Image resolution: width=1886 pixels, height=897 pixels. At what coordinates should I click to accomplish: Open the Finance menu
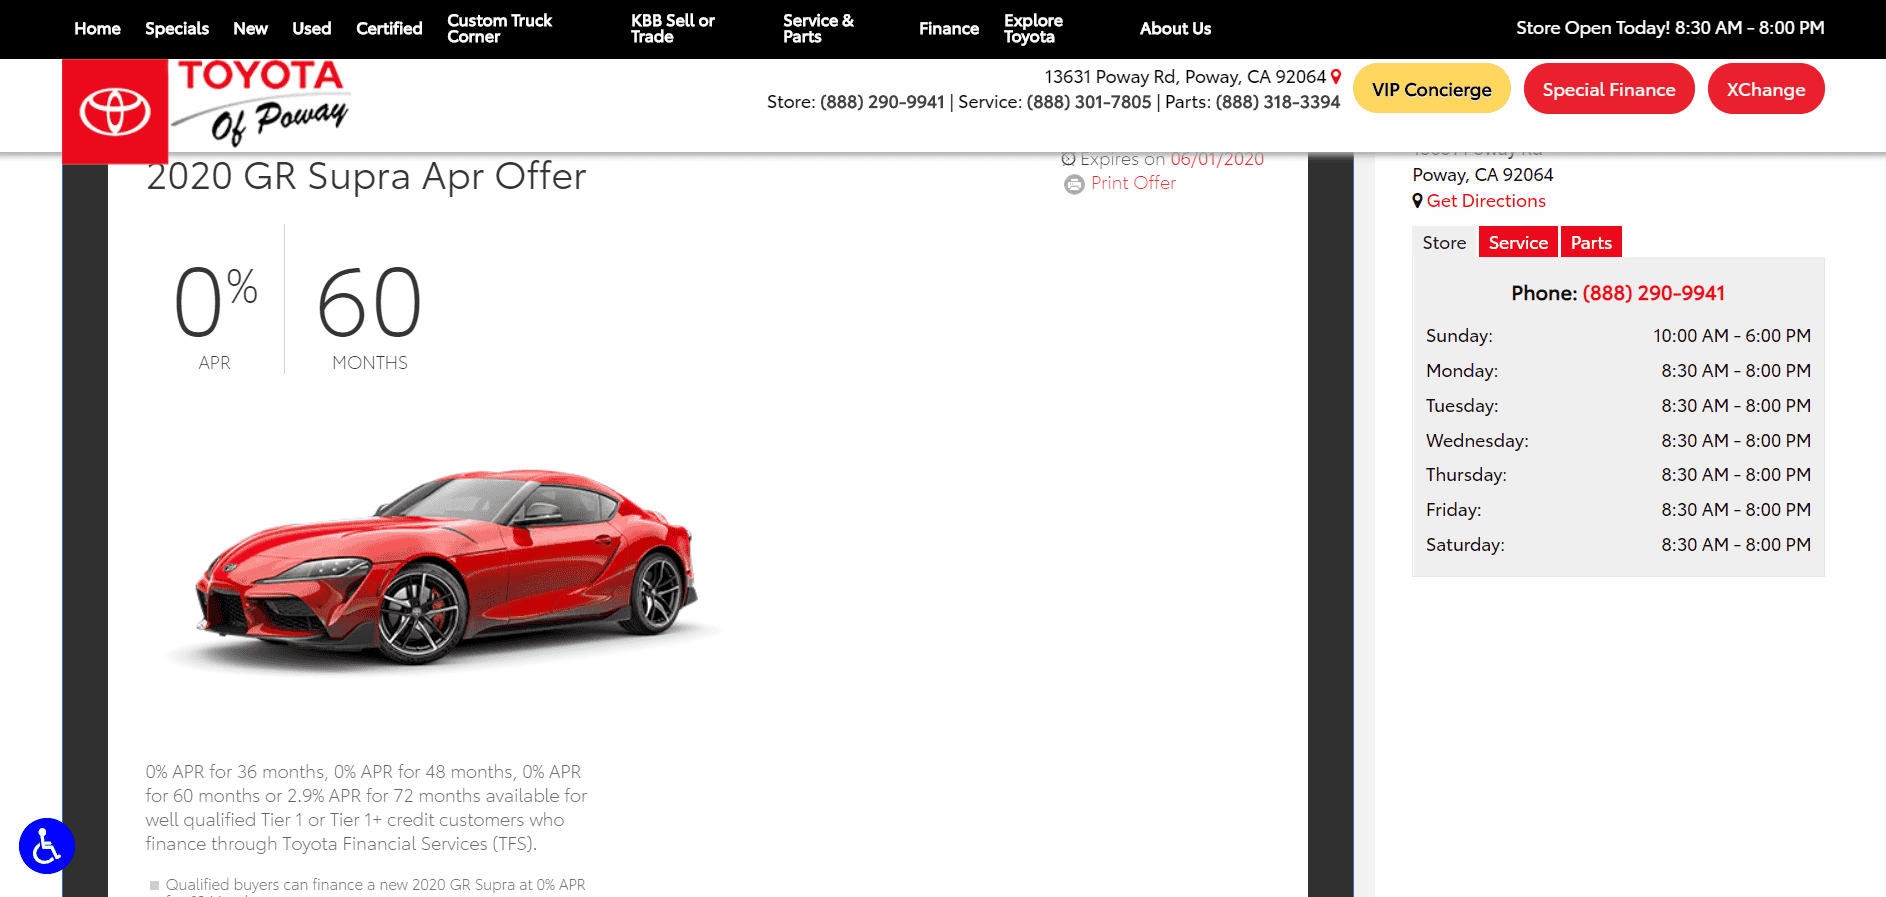tap(949, 29)
